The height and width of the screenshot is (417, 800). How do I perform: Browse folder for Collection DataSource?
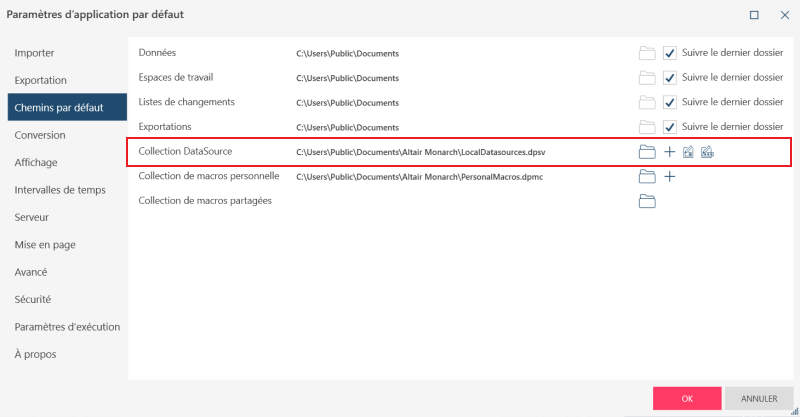[646, 152]
